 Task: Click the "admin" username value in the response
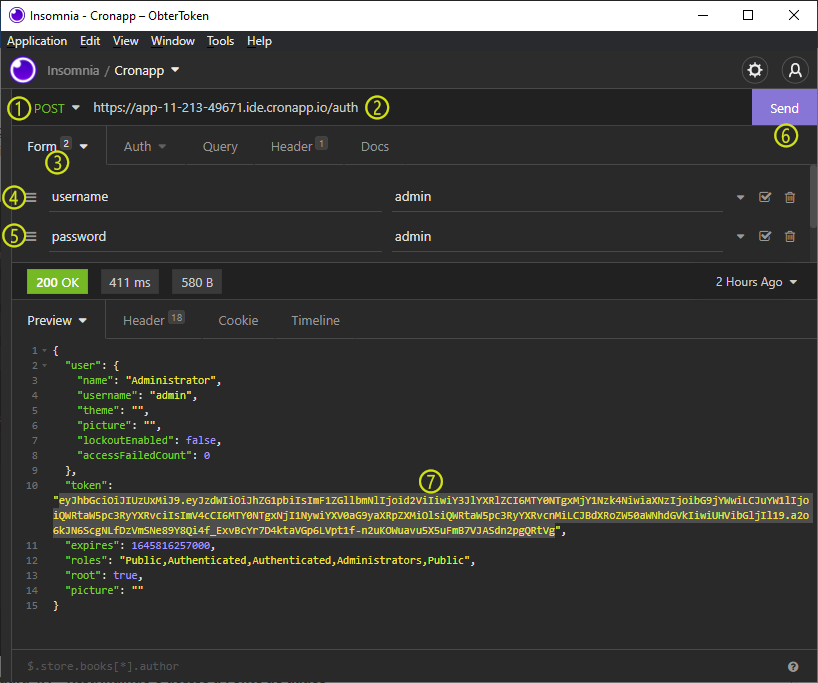171,396
